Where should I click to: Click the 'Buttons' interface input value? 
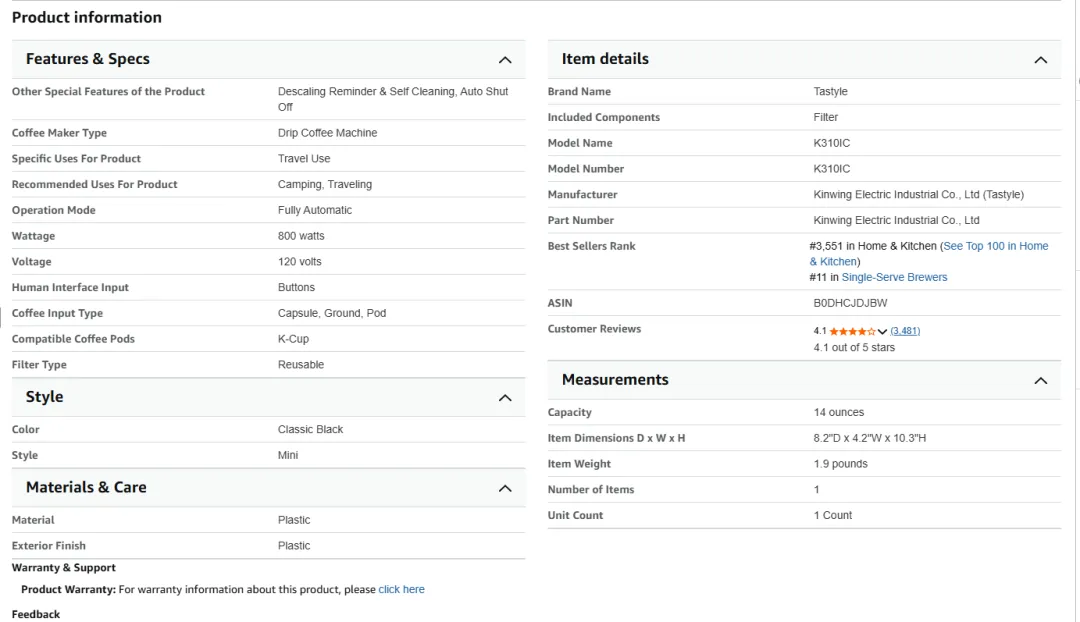[296, 287]
